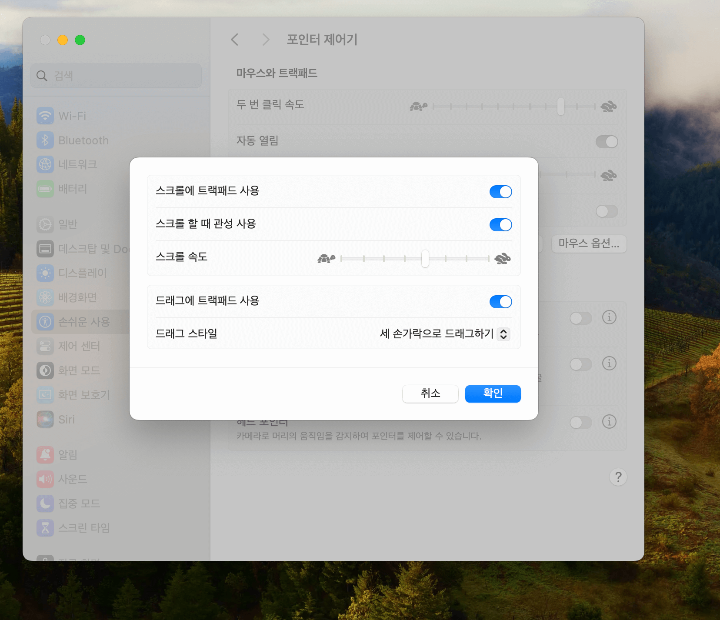Toggle 스크롤 할 때 관성 사용 switch

[x=501, y=225]
